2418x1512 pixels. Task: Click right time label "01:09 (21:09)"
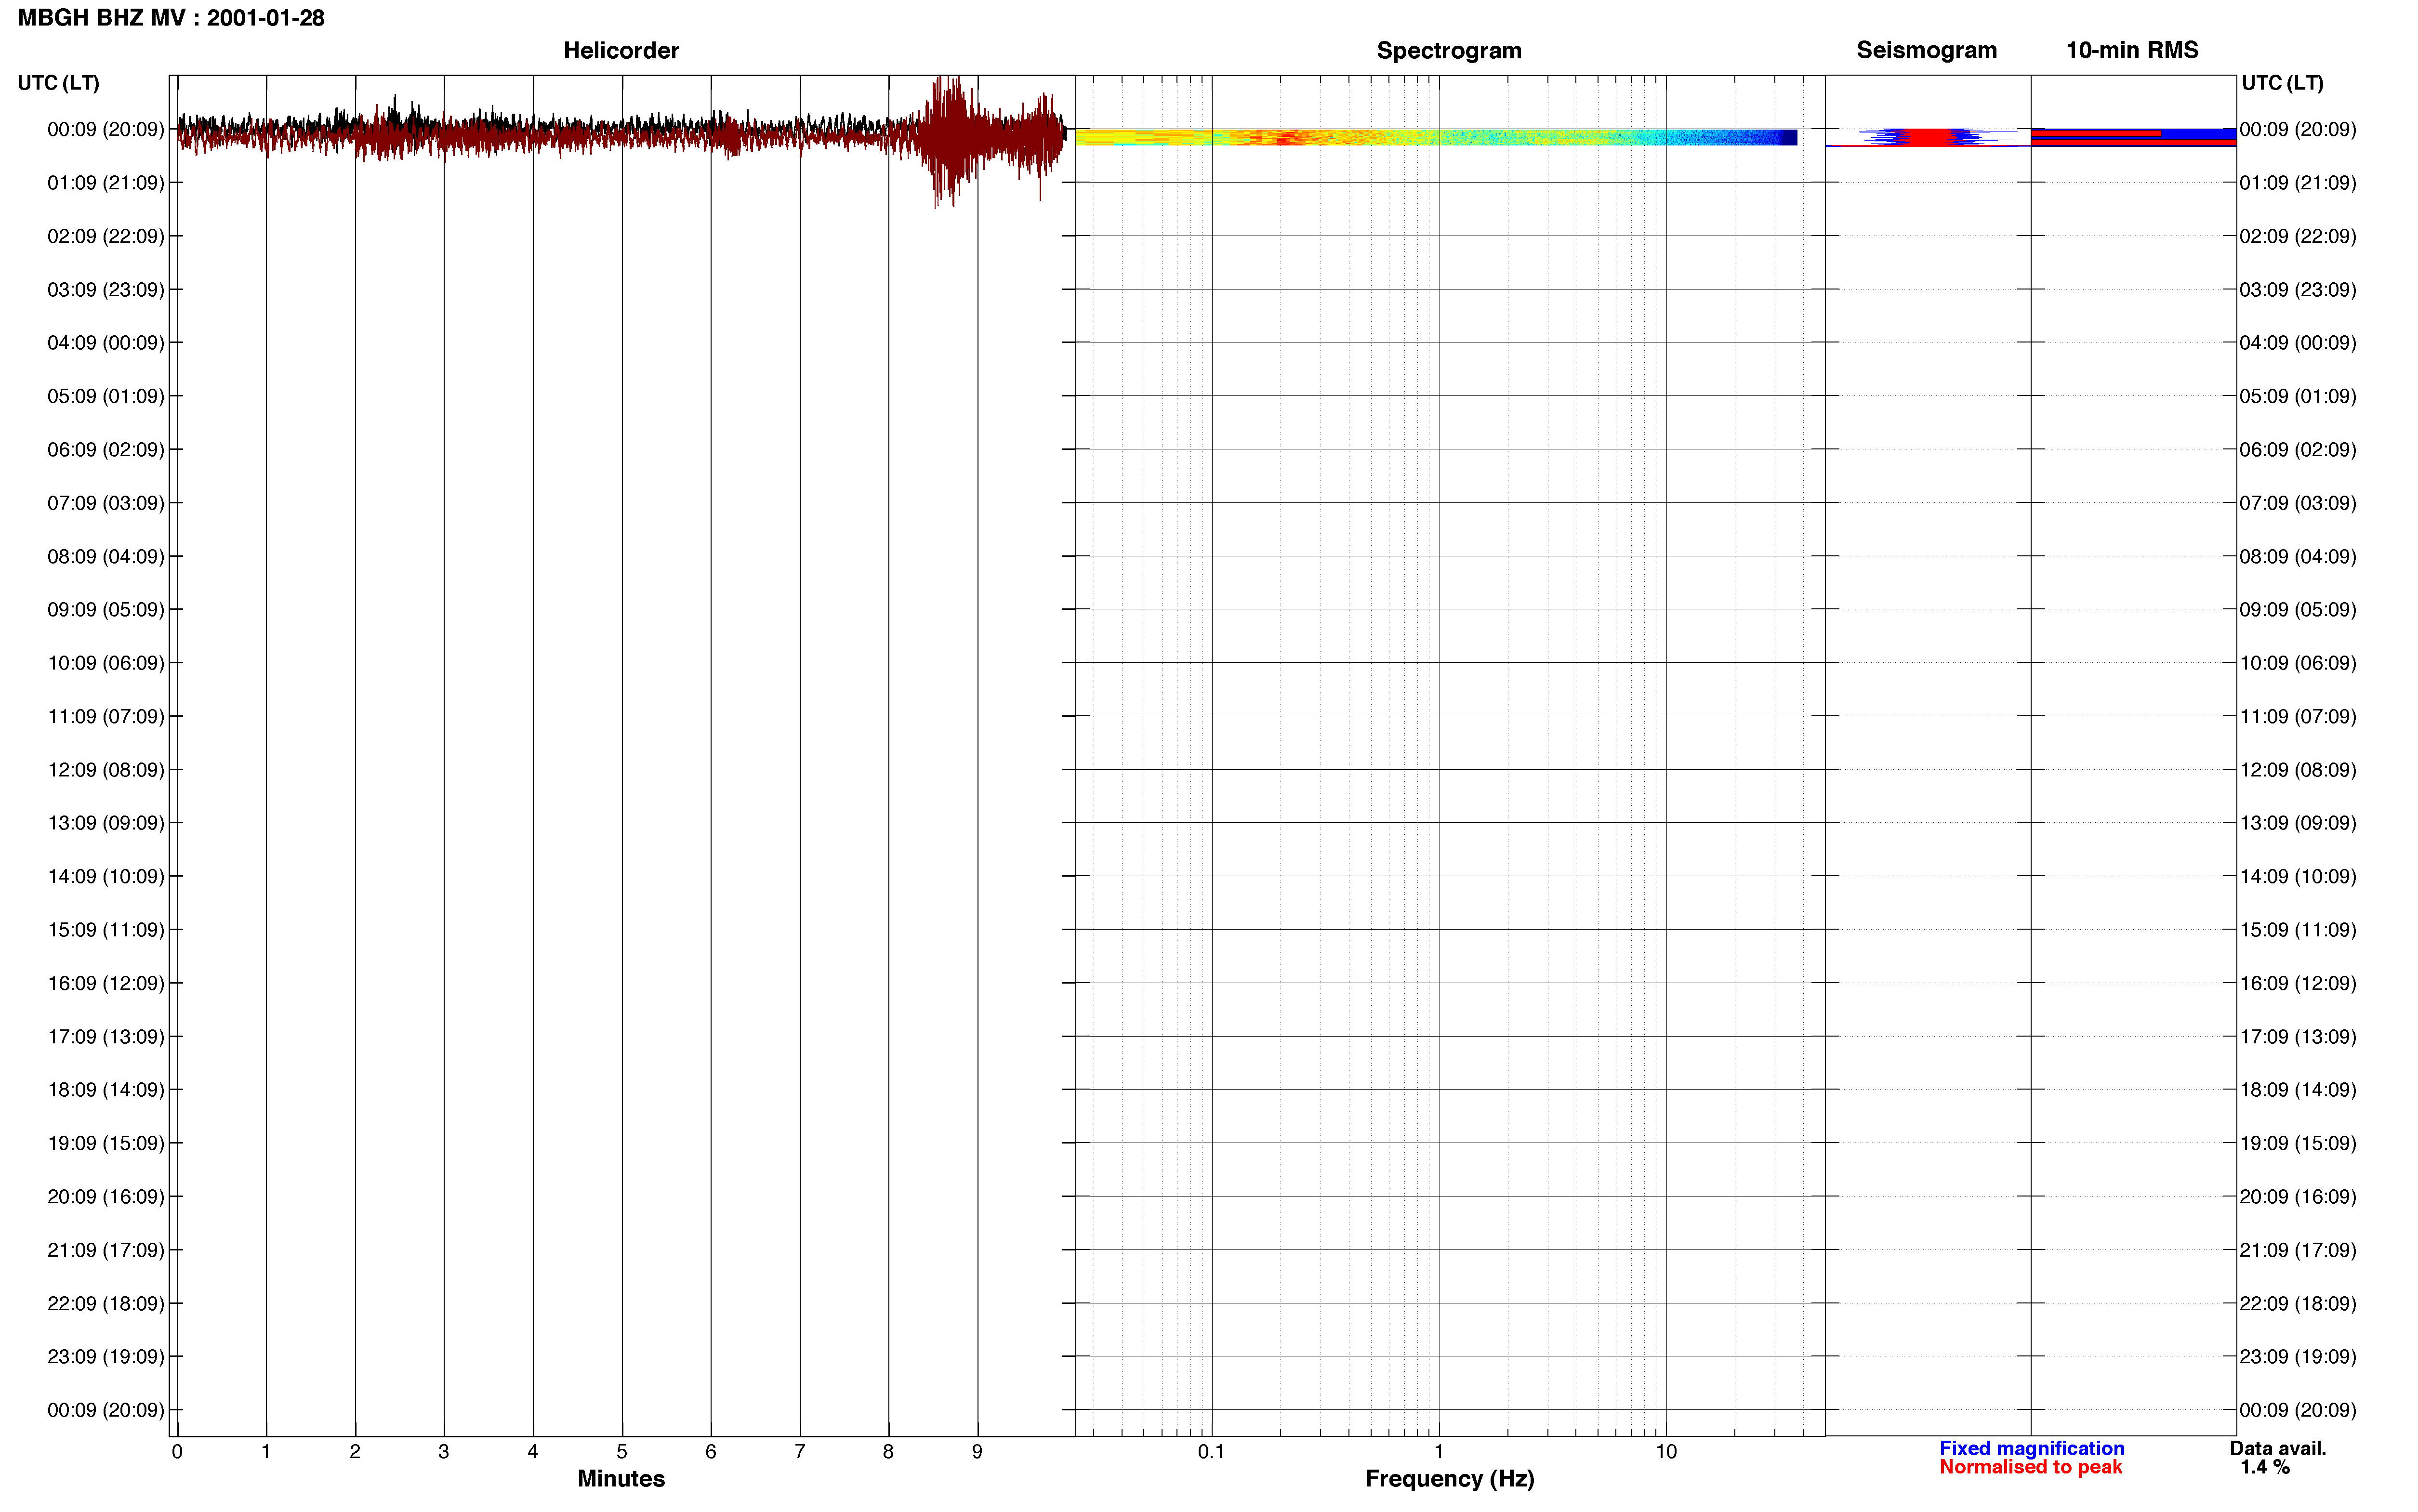(x=2298, y=183)
